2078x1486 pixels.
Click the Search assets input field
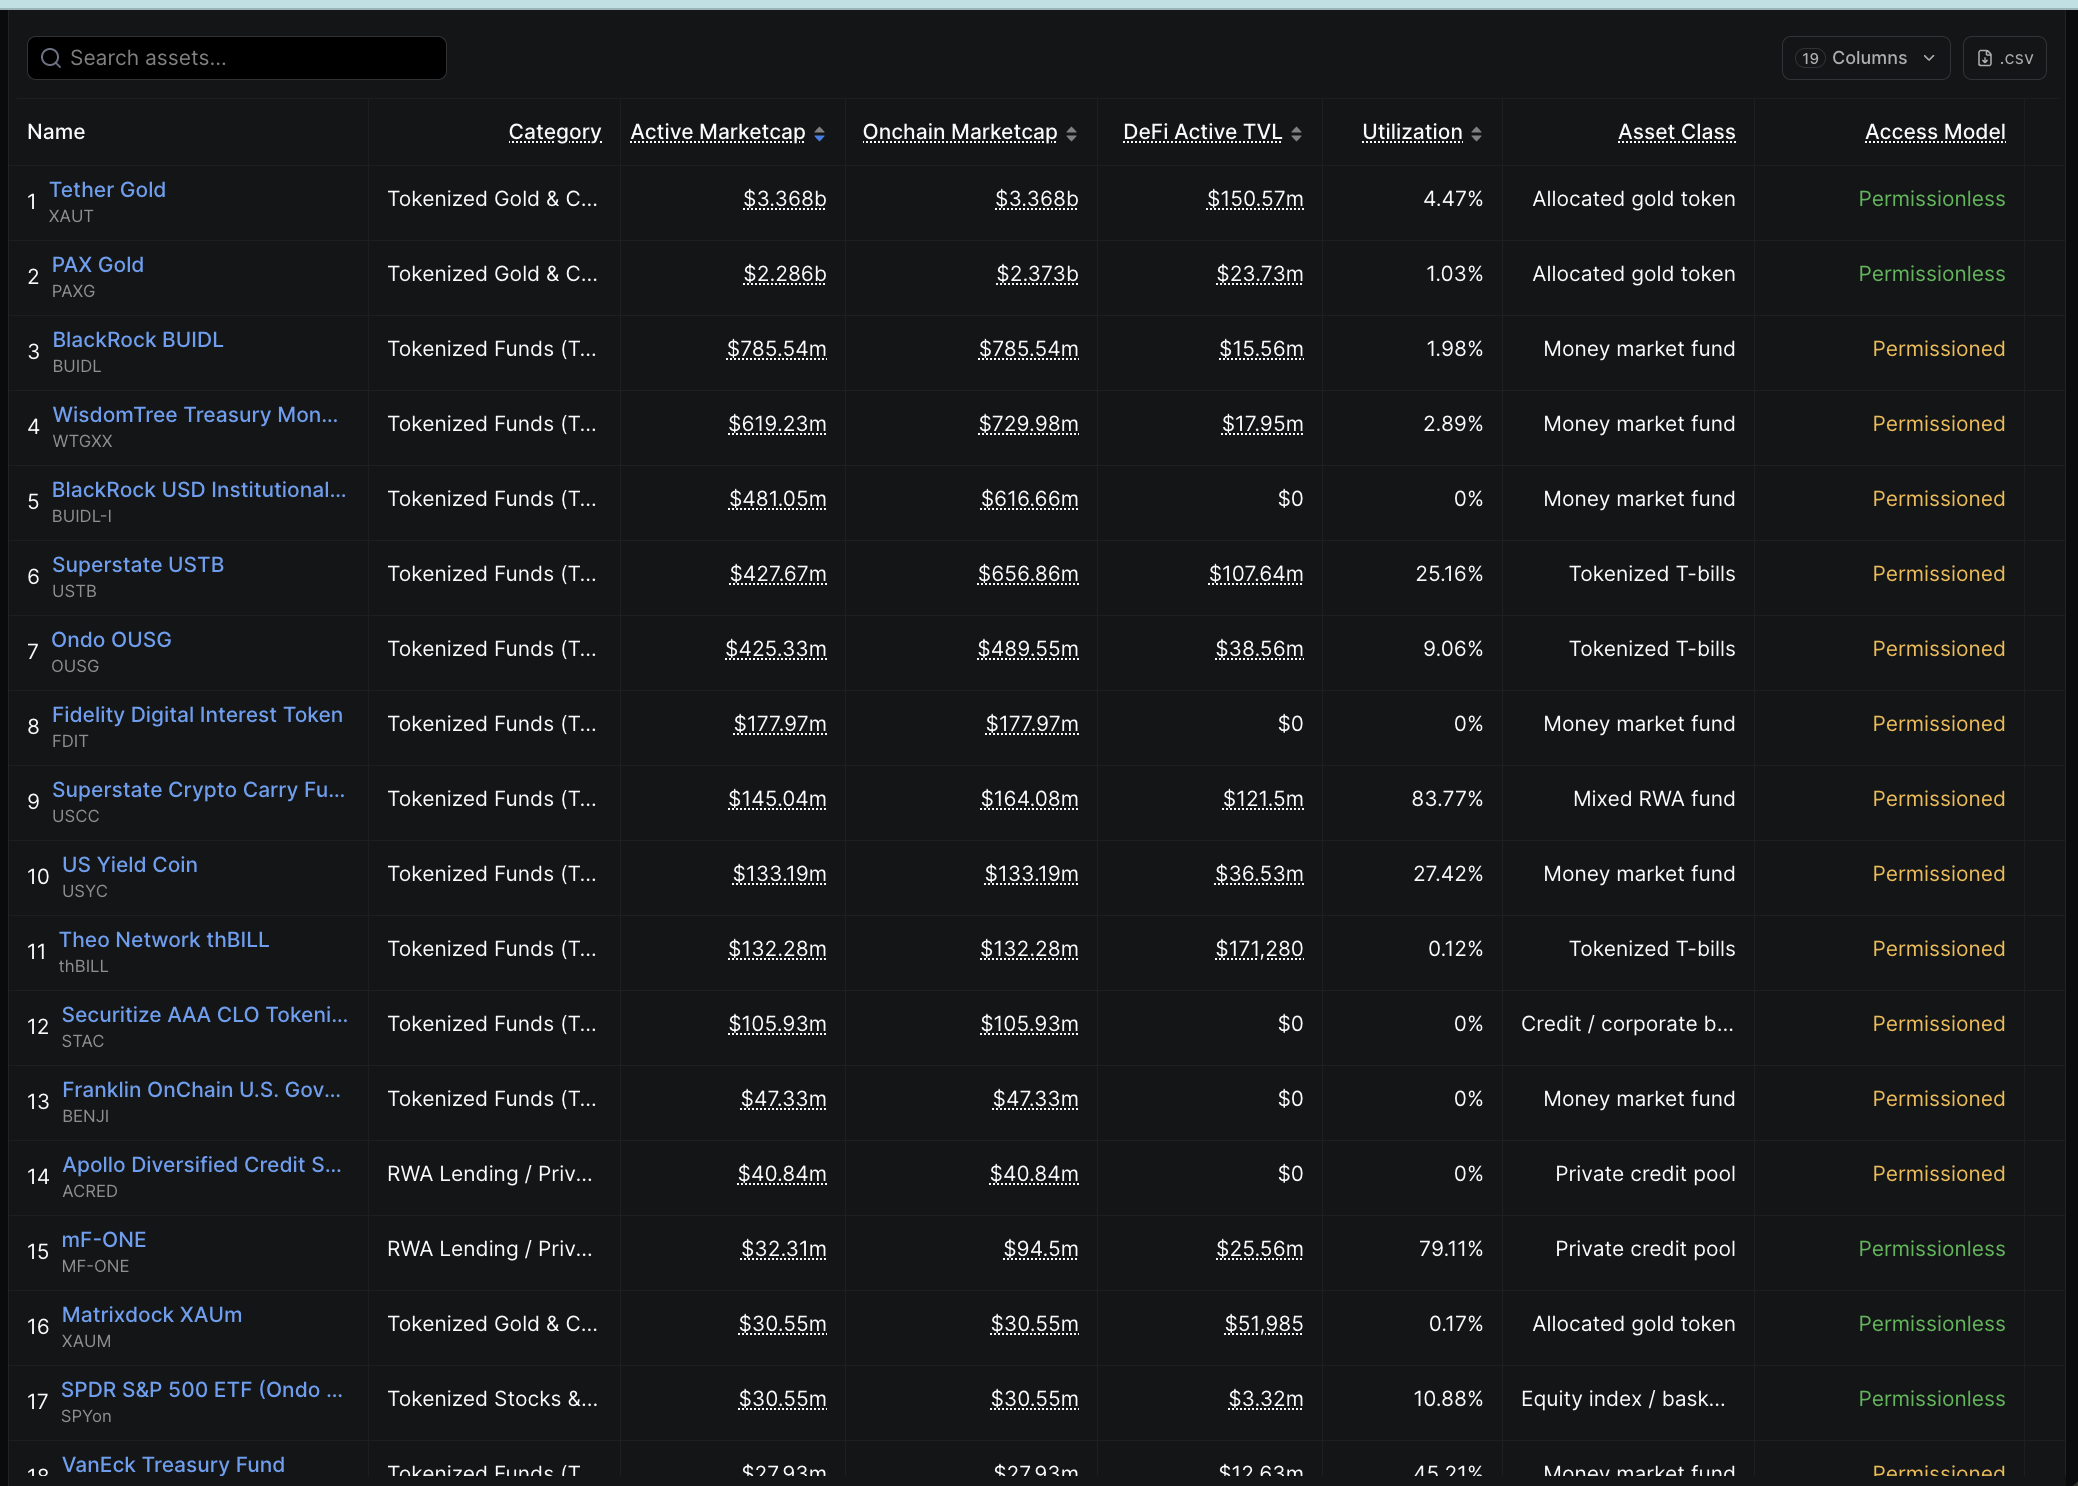pyautogui.click(x=235, y=58)
